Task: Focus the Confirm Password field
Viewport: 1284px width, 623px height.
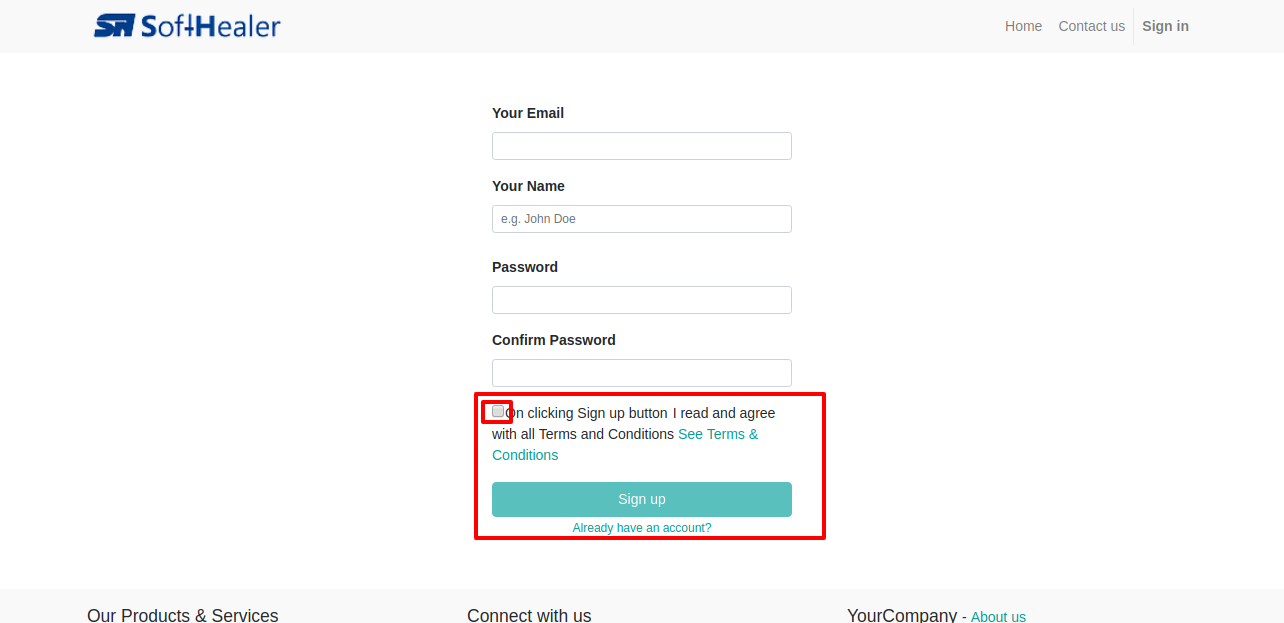Action: (x=642, y=373)
